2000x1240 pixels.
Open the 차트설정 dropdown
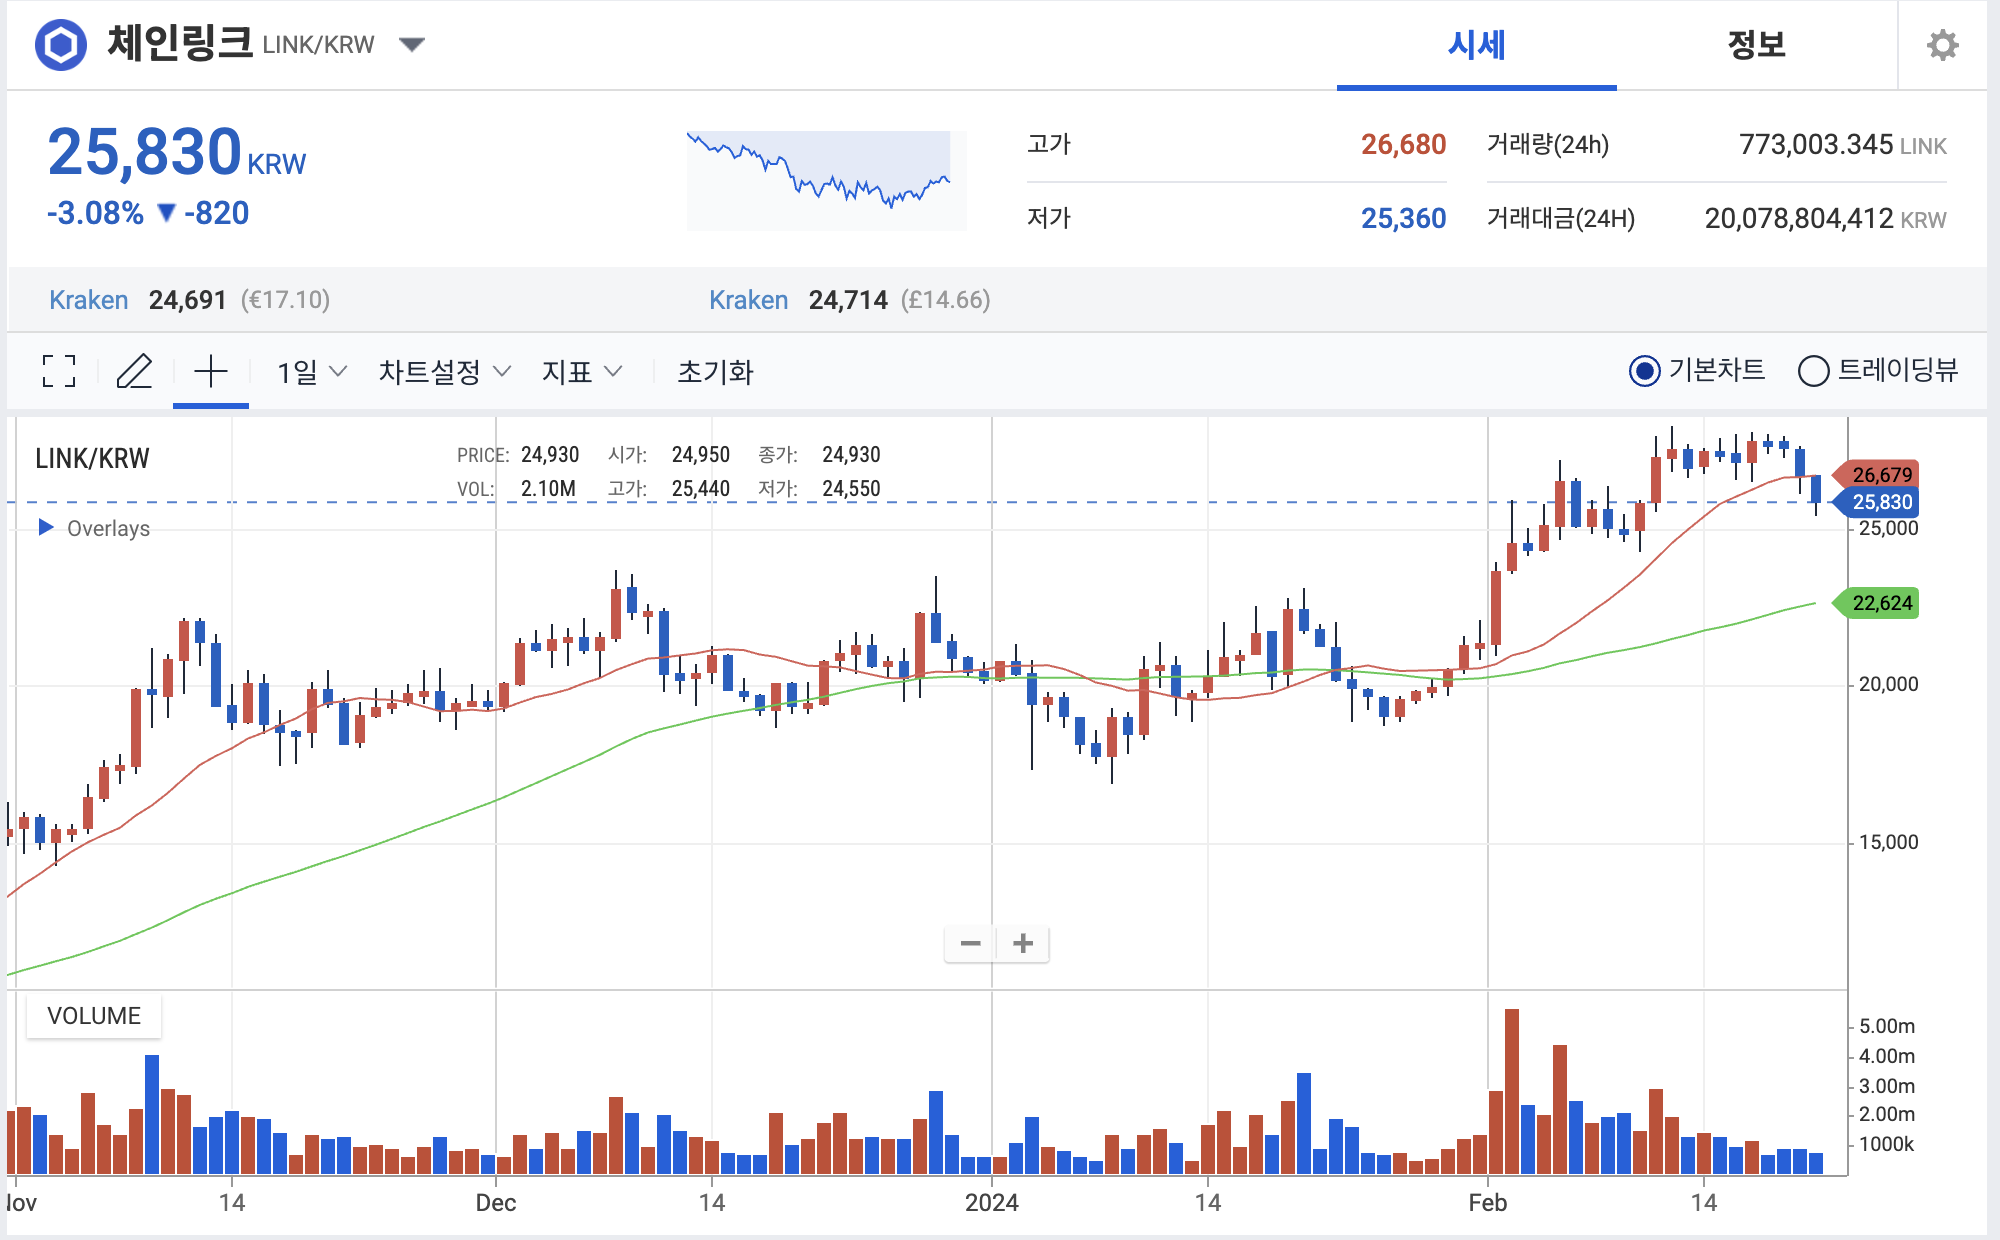tap(444, 372)
